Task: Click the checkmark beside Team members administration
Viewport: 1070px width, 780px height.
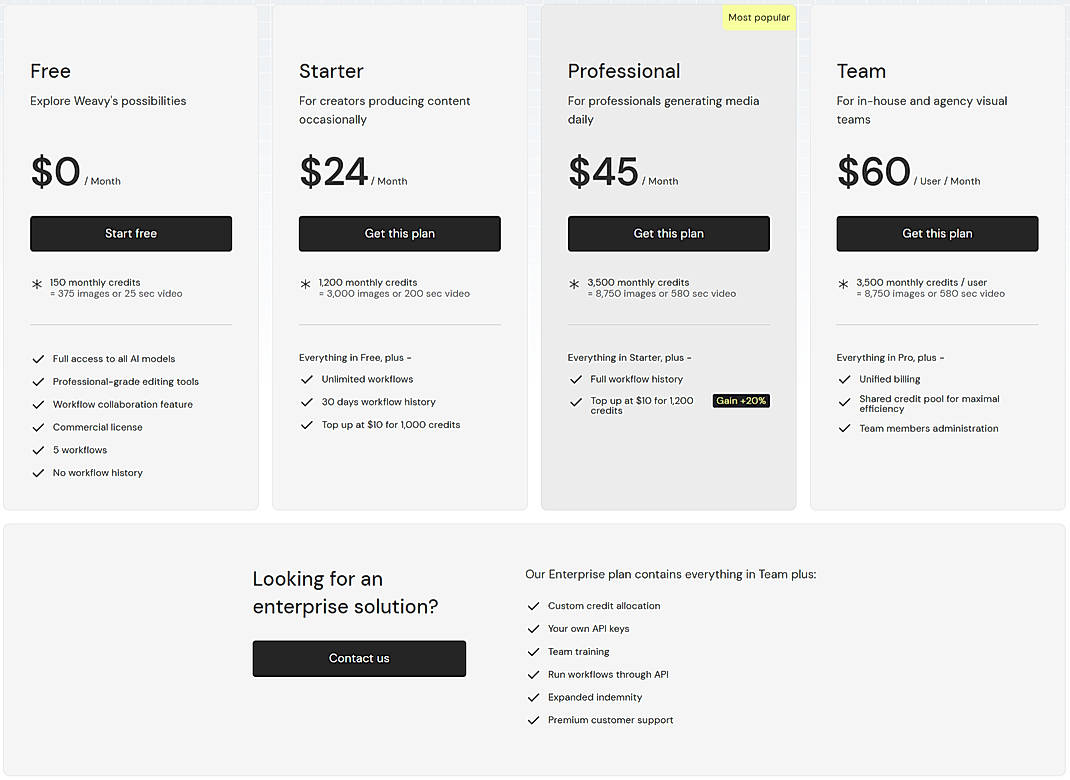Action: click(845, 428)
